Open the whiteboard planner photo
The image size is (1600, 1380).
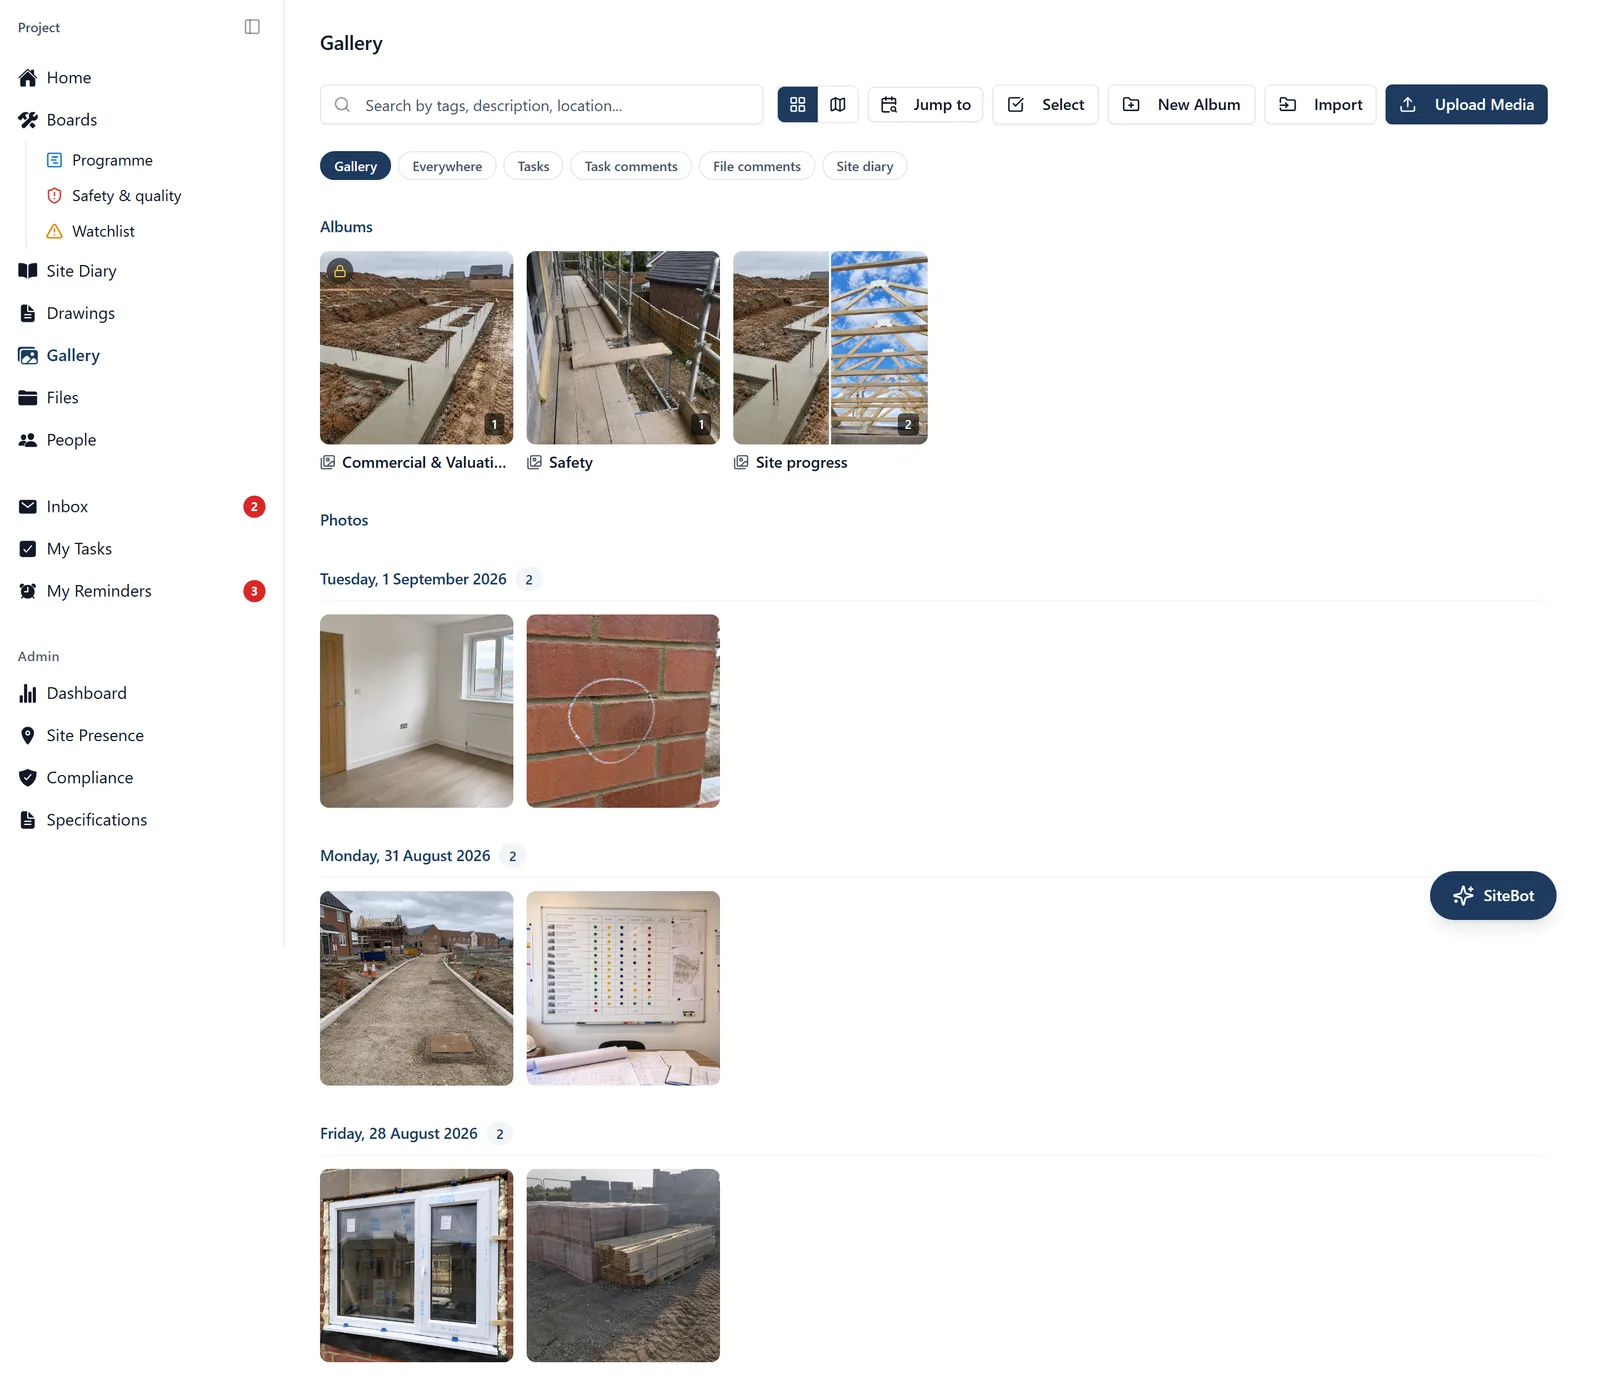[x=623, y=988]
